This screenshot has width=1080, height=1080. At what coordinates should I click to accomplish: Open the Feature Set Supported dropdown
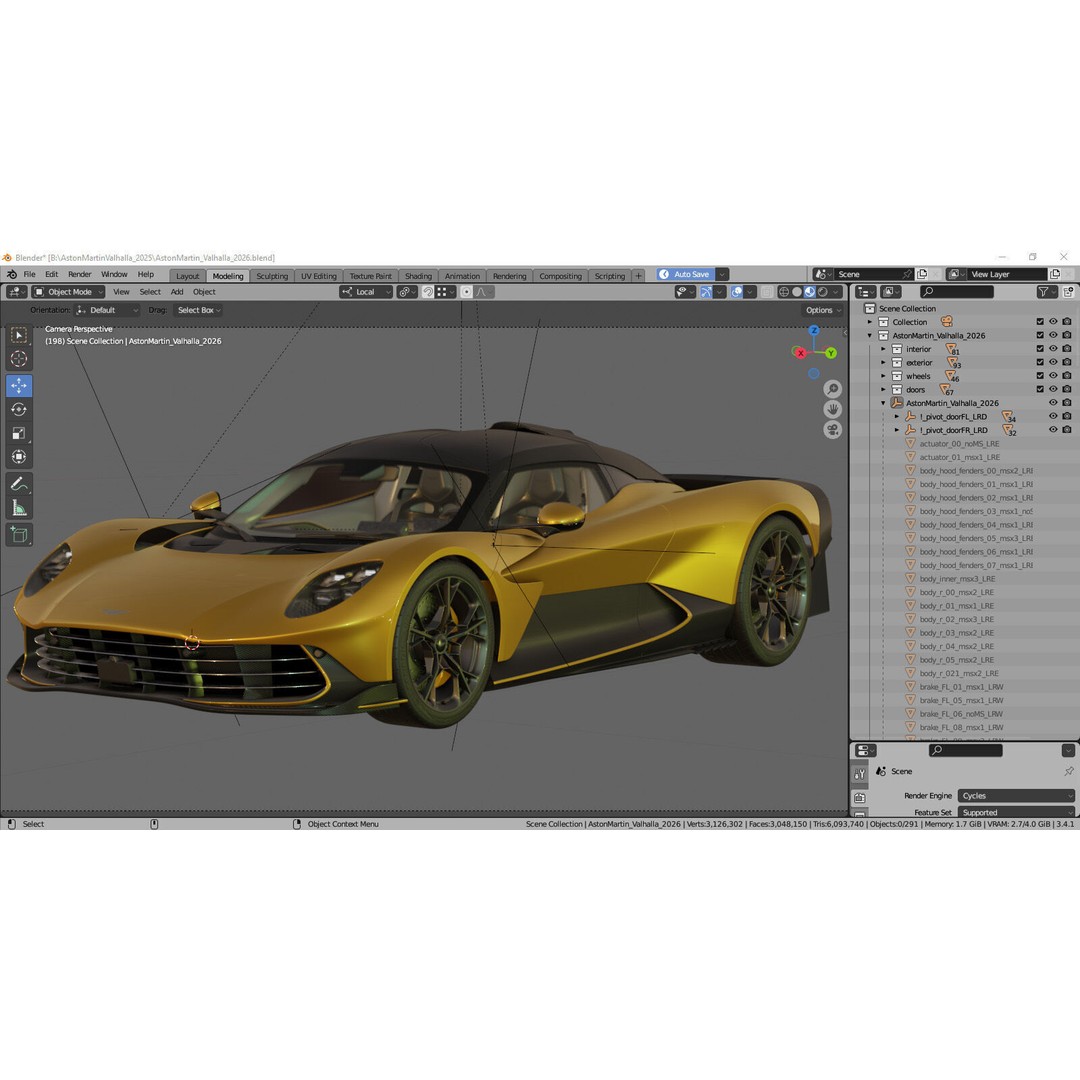(x=1016, y=812)
